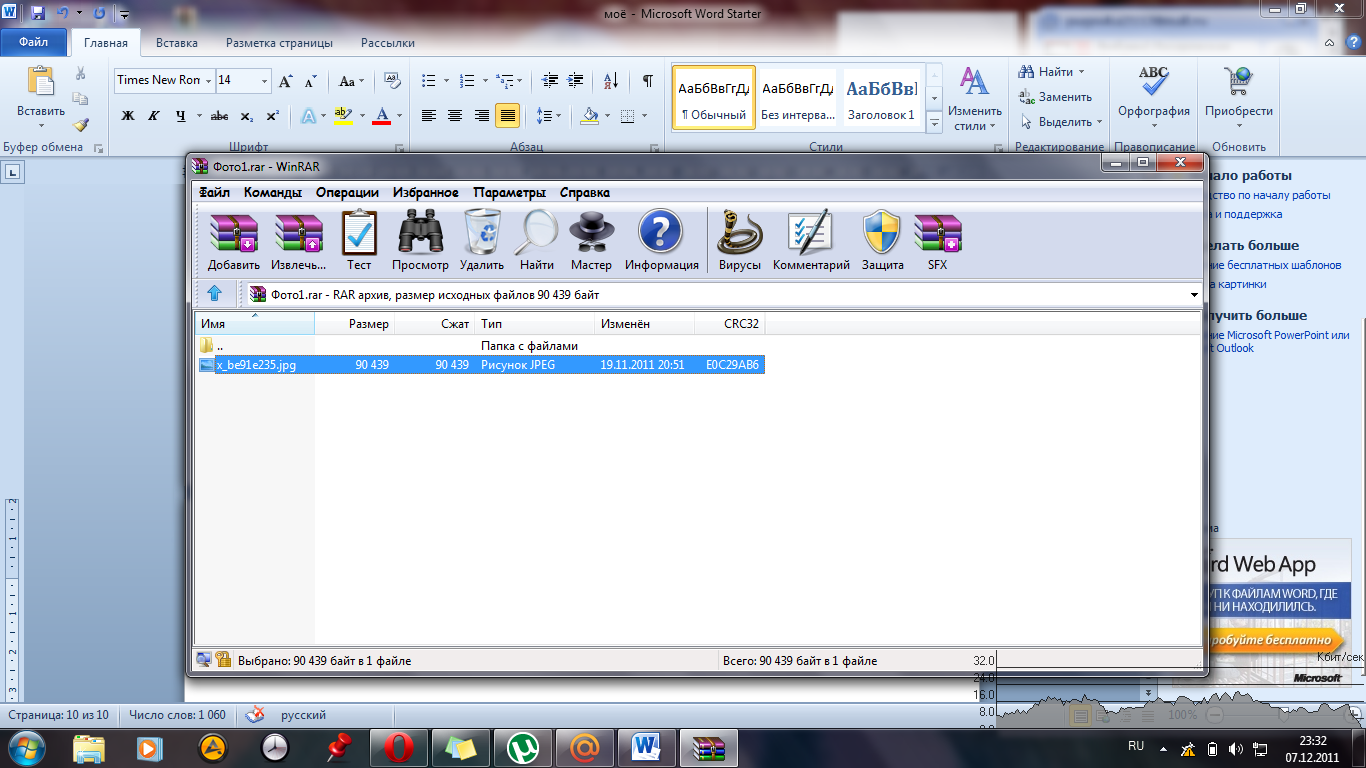Click the Word underline (Ч) button

coord(181,116)
